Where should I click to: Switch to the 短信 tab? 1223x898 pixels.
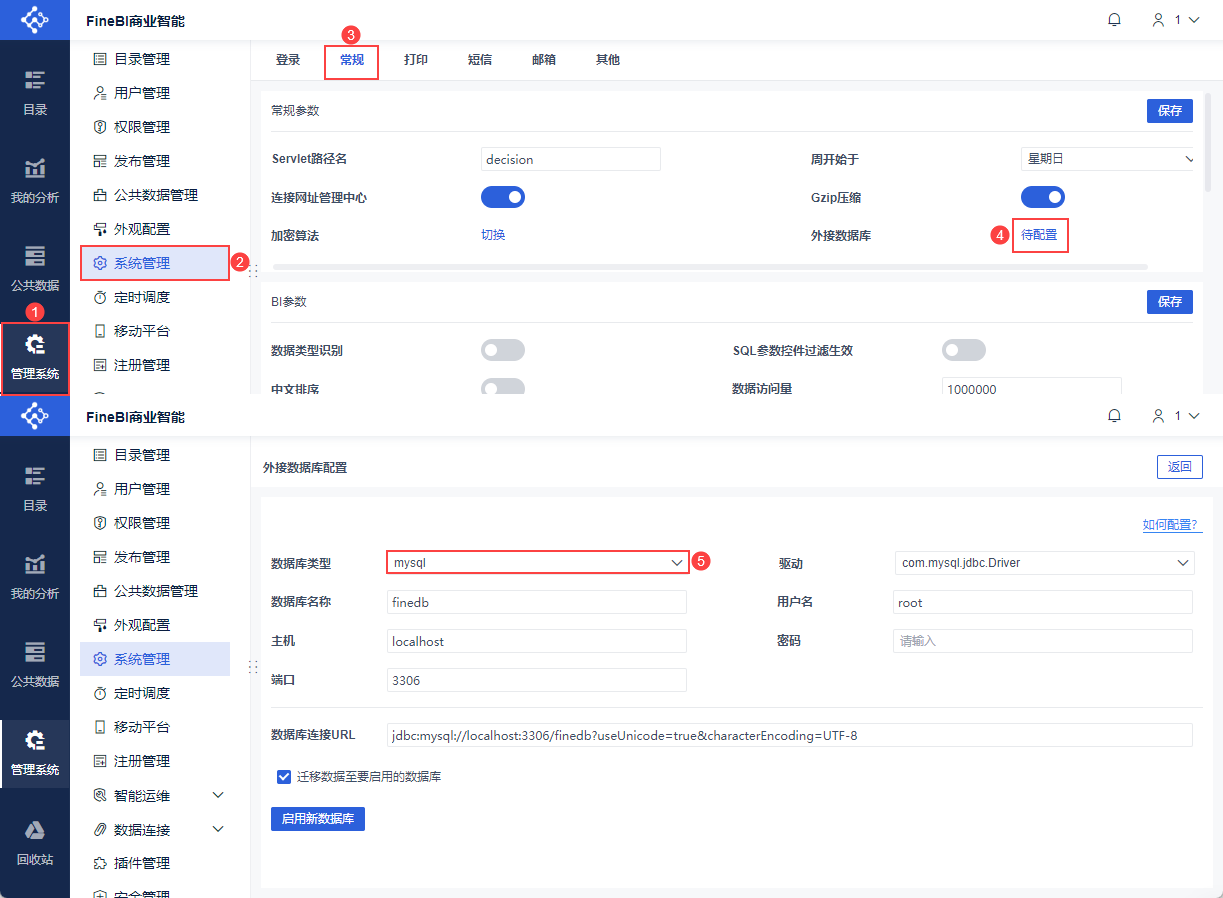480,60
